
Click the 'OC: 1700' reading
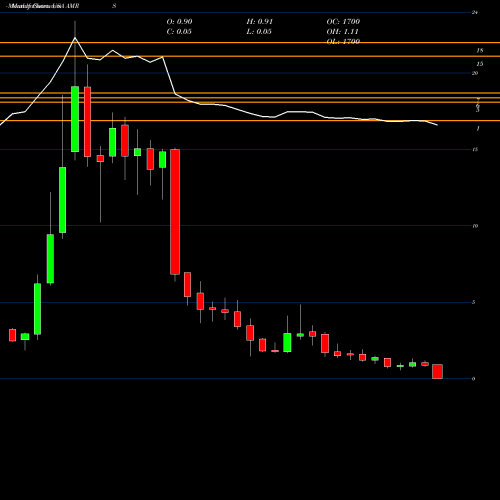(343, 22)
